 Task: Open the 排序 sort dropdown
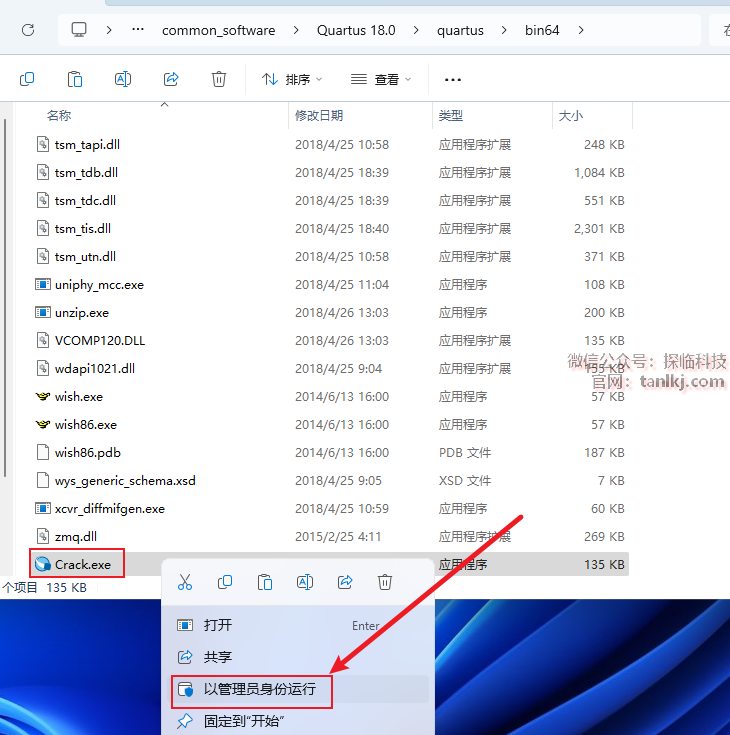(x=292, y=79)
